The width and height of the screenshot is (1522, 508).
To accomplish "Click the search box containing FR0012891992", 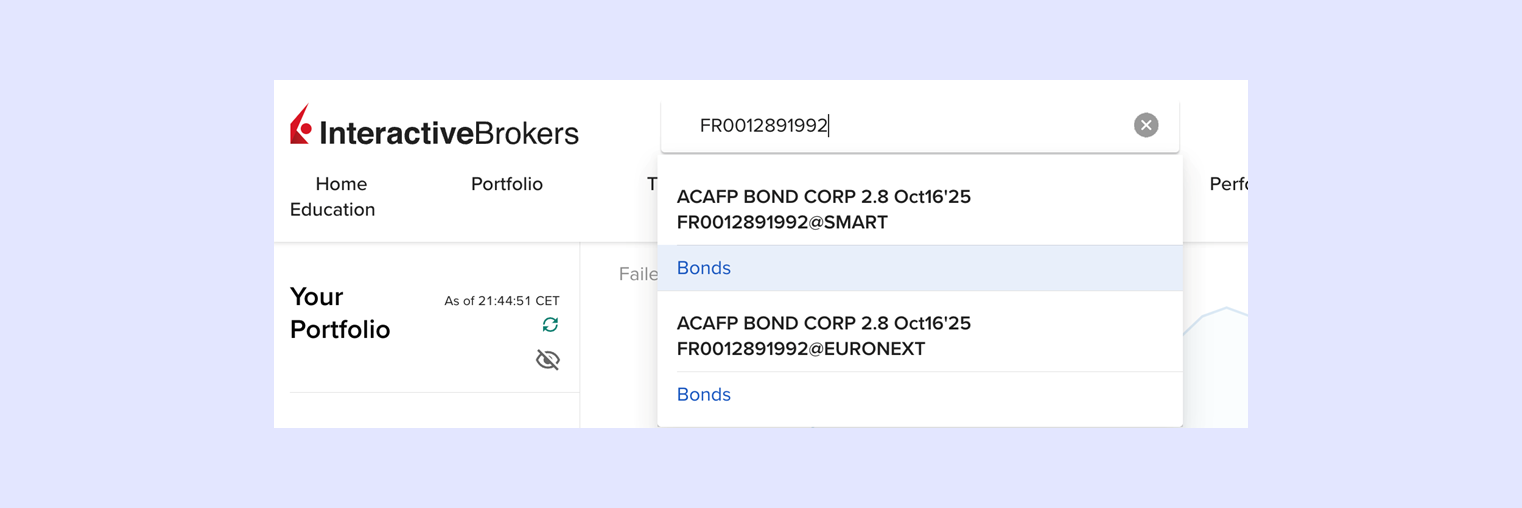I will (x=900, y=126).
